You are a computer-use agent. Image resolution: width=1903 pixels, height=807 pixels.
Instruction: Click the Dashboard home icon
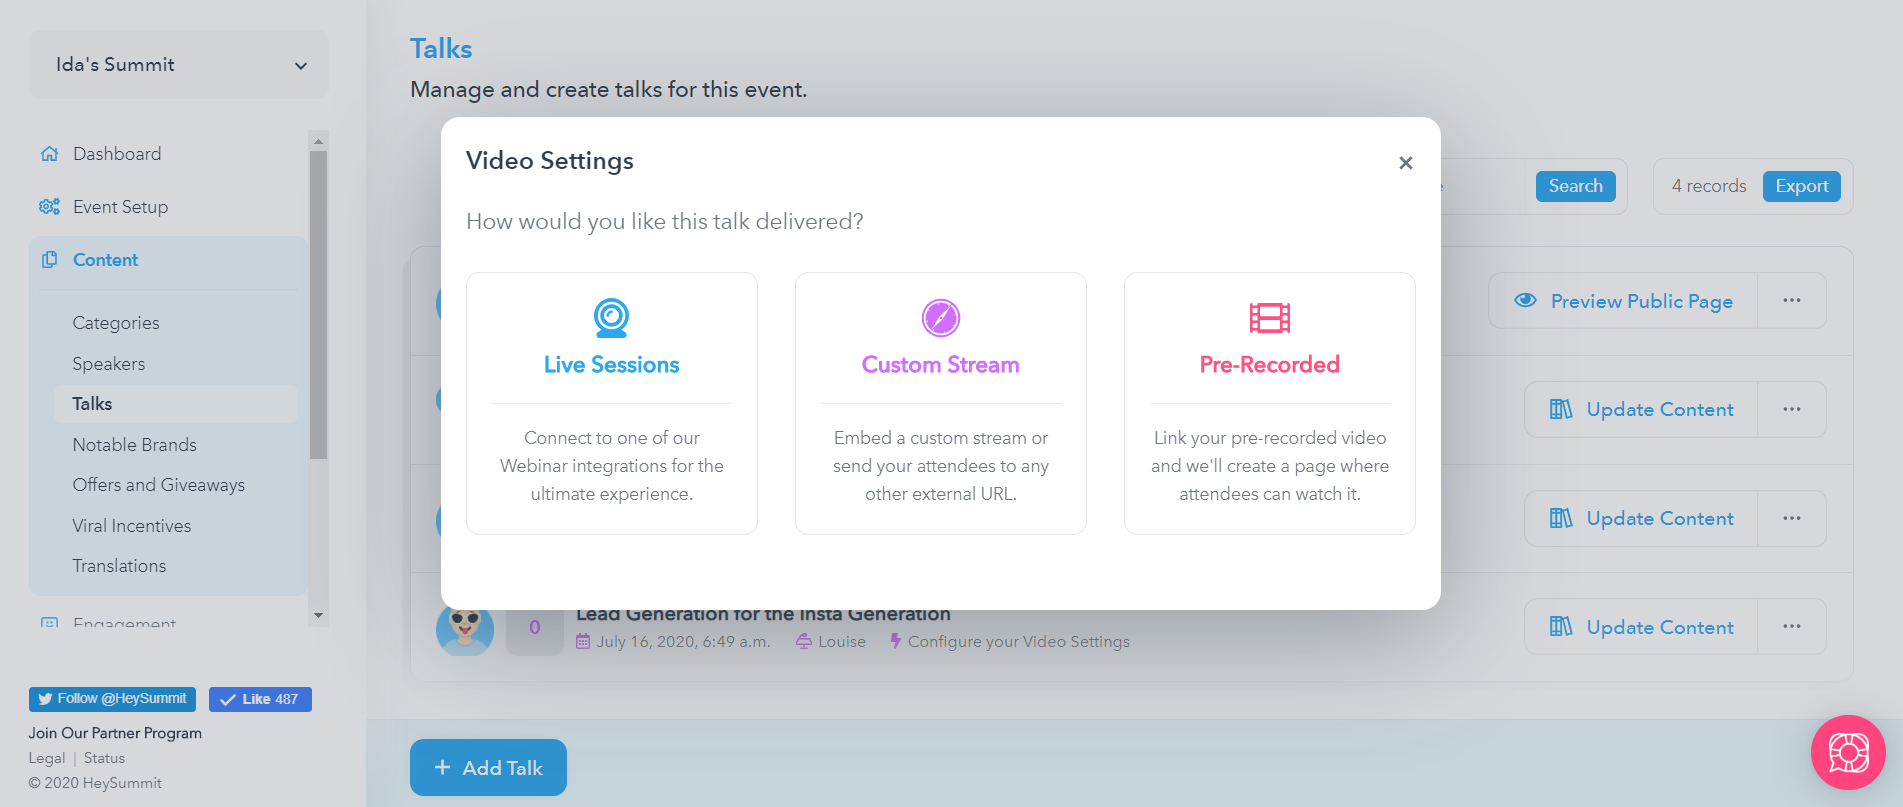(49, 154)
